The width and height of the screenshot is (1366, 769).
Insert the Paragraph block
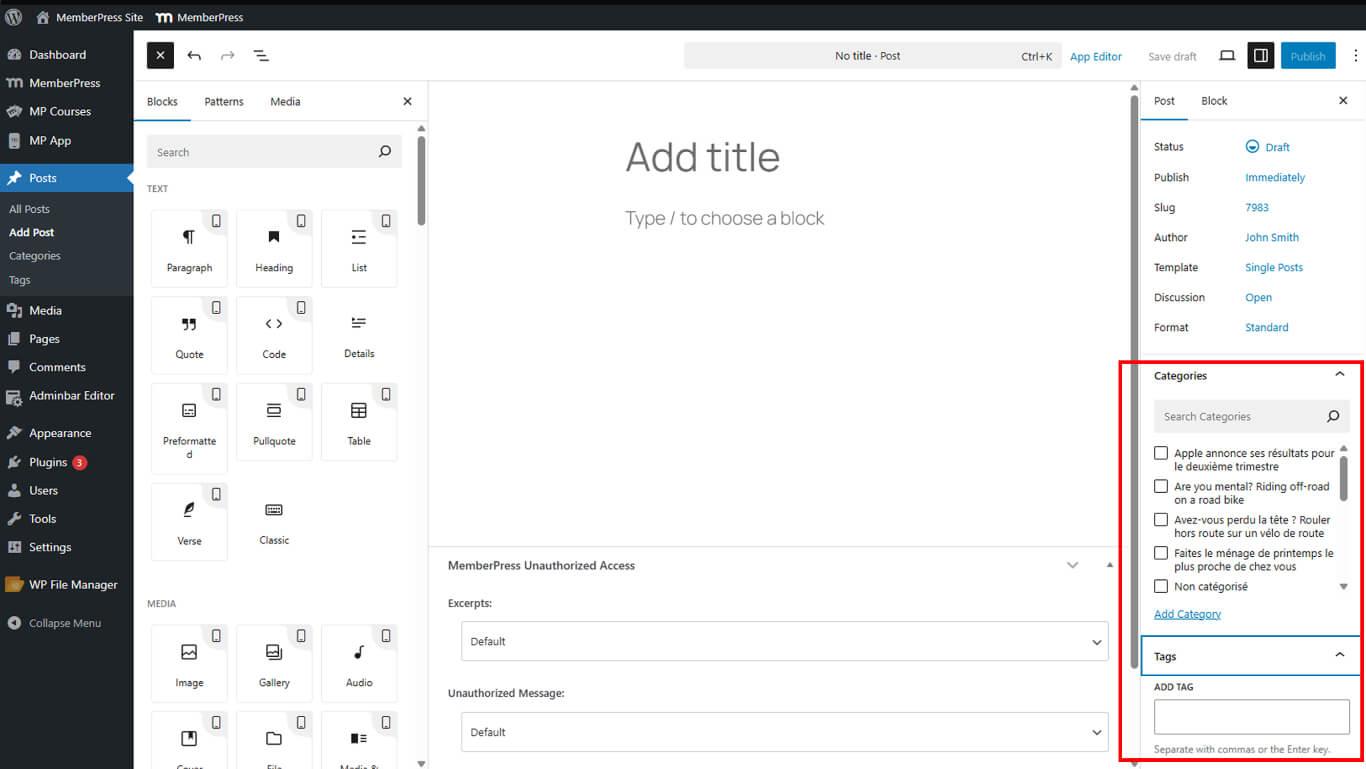189,248
